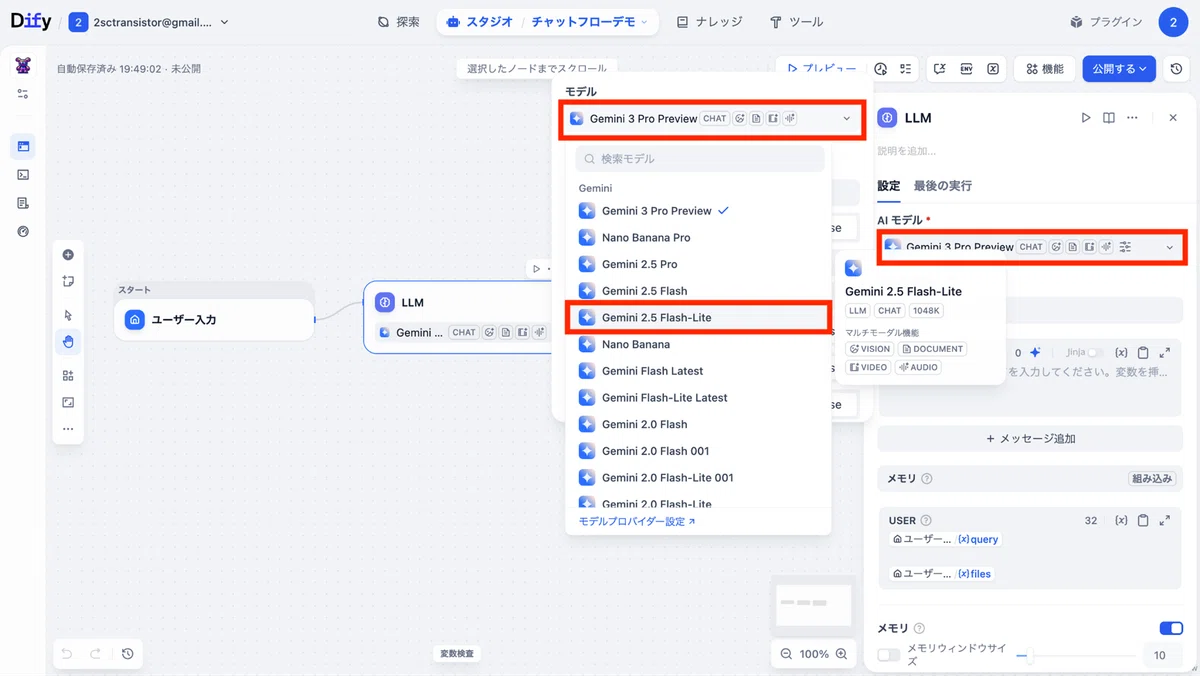This screenshot has height=676, width=1200.
Task: Open the checklist icon in top toolbar
Action: tap(905, 69)
